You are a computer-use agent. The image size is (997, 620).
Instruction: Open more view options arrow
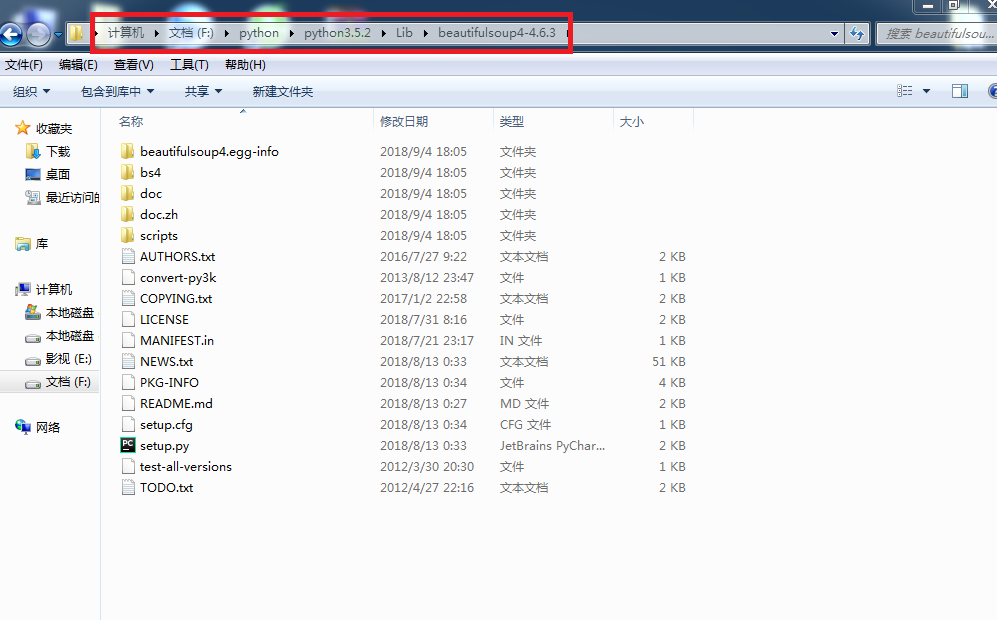click(926, 91)
